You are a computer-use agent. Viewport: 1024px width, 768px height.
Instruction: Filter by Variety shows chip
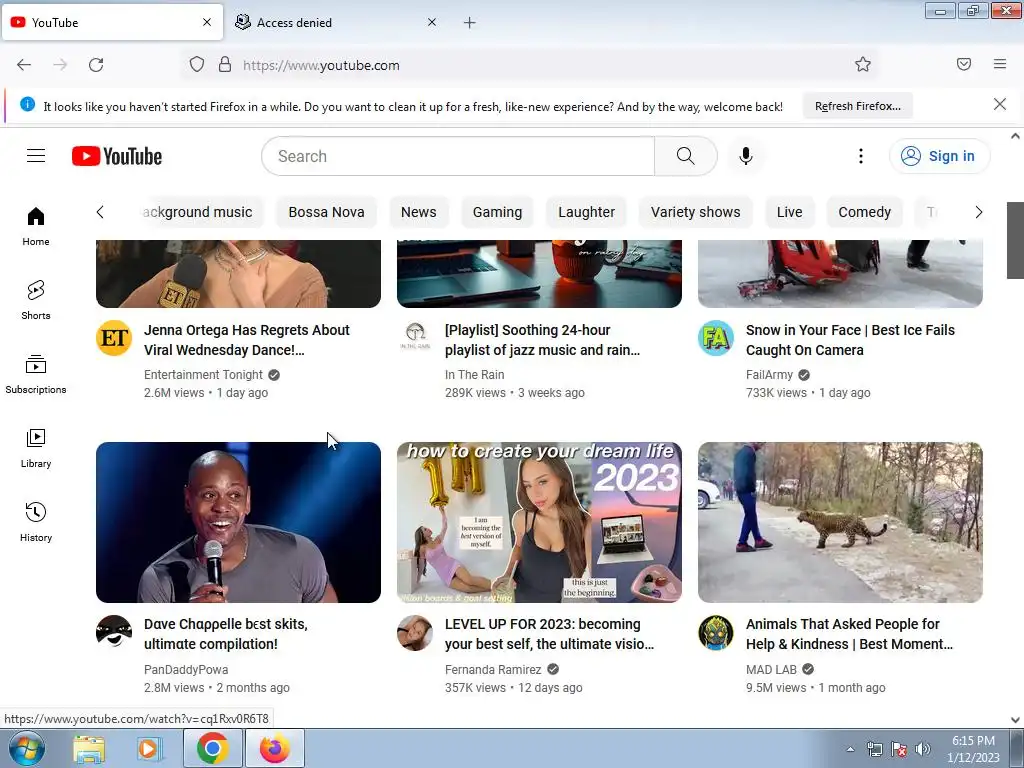696,212
